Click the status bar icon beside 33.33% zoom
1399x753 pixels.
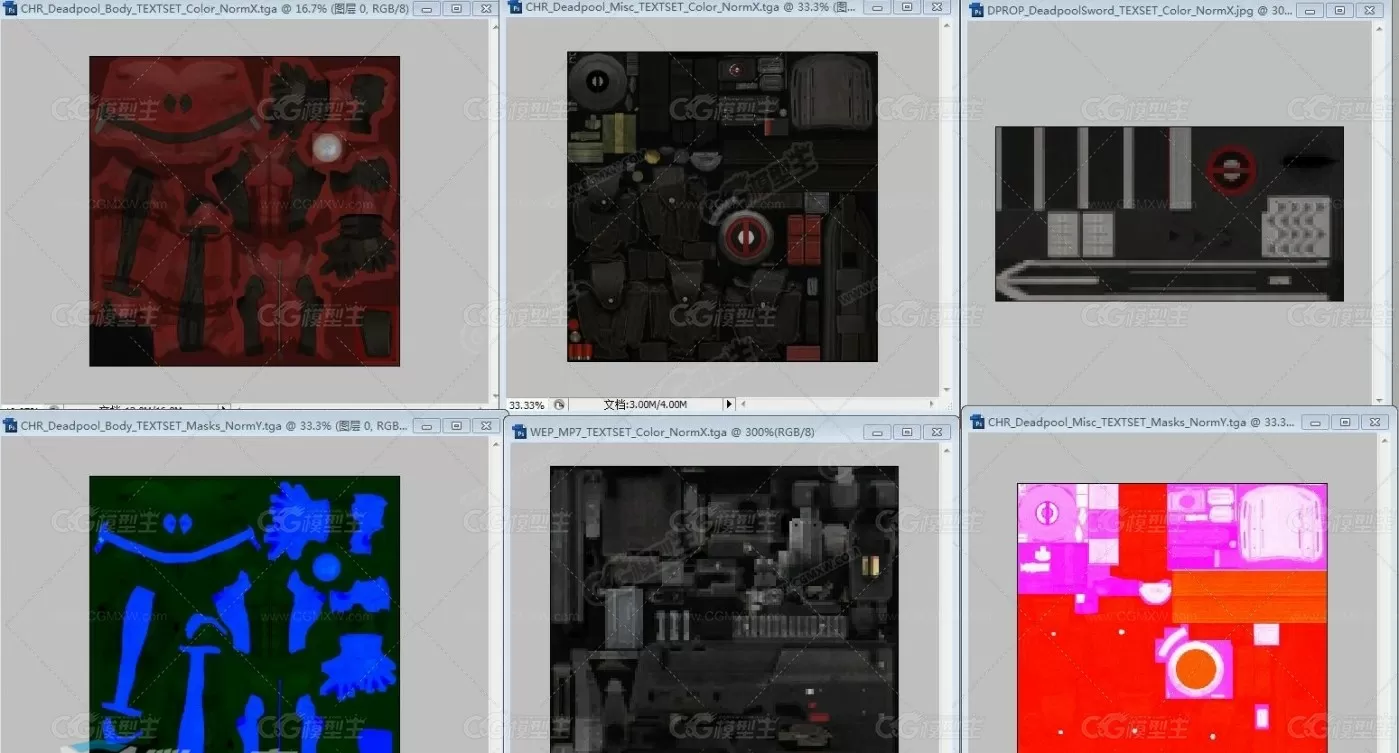tap(559, 405)
